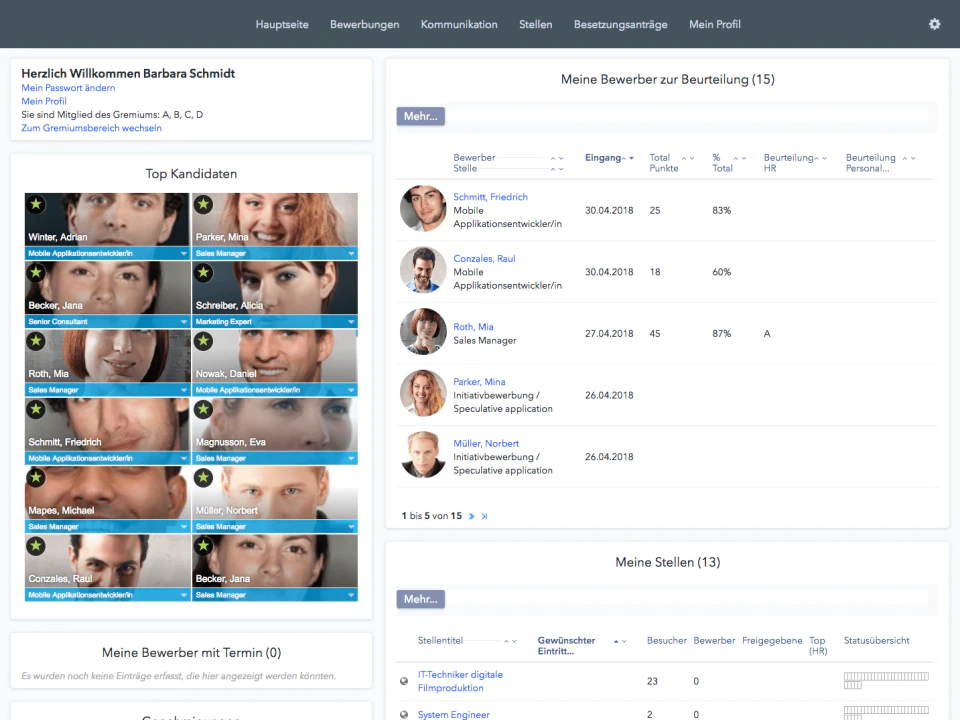
Task: Sort by Eingang column arrow
Action: 631,158
